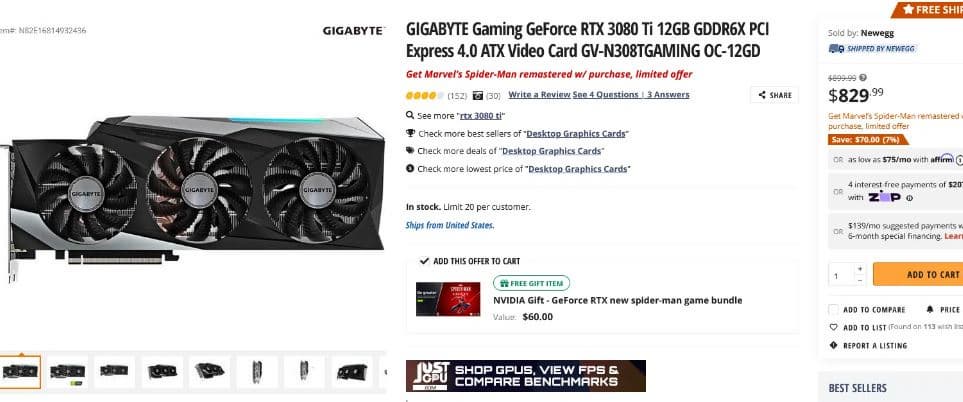Click the four-star rating stars
Image resolution: width=963 pixels, height=402 pixels.
[x=424, y=96]
